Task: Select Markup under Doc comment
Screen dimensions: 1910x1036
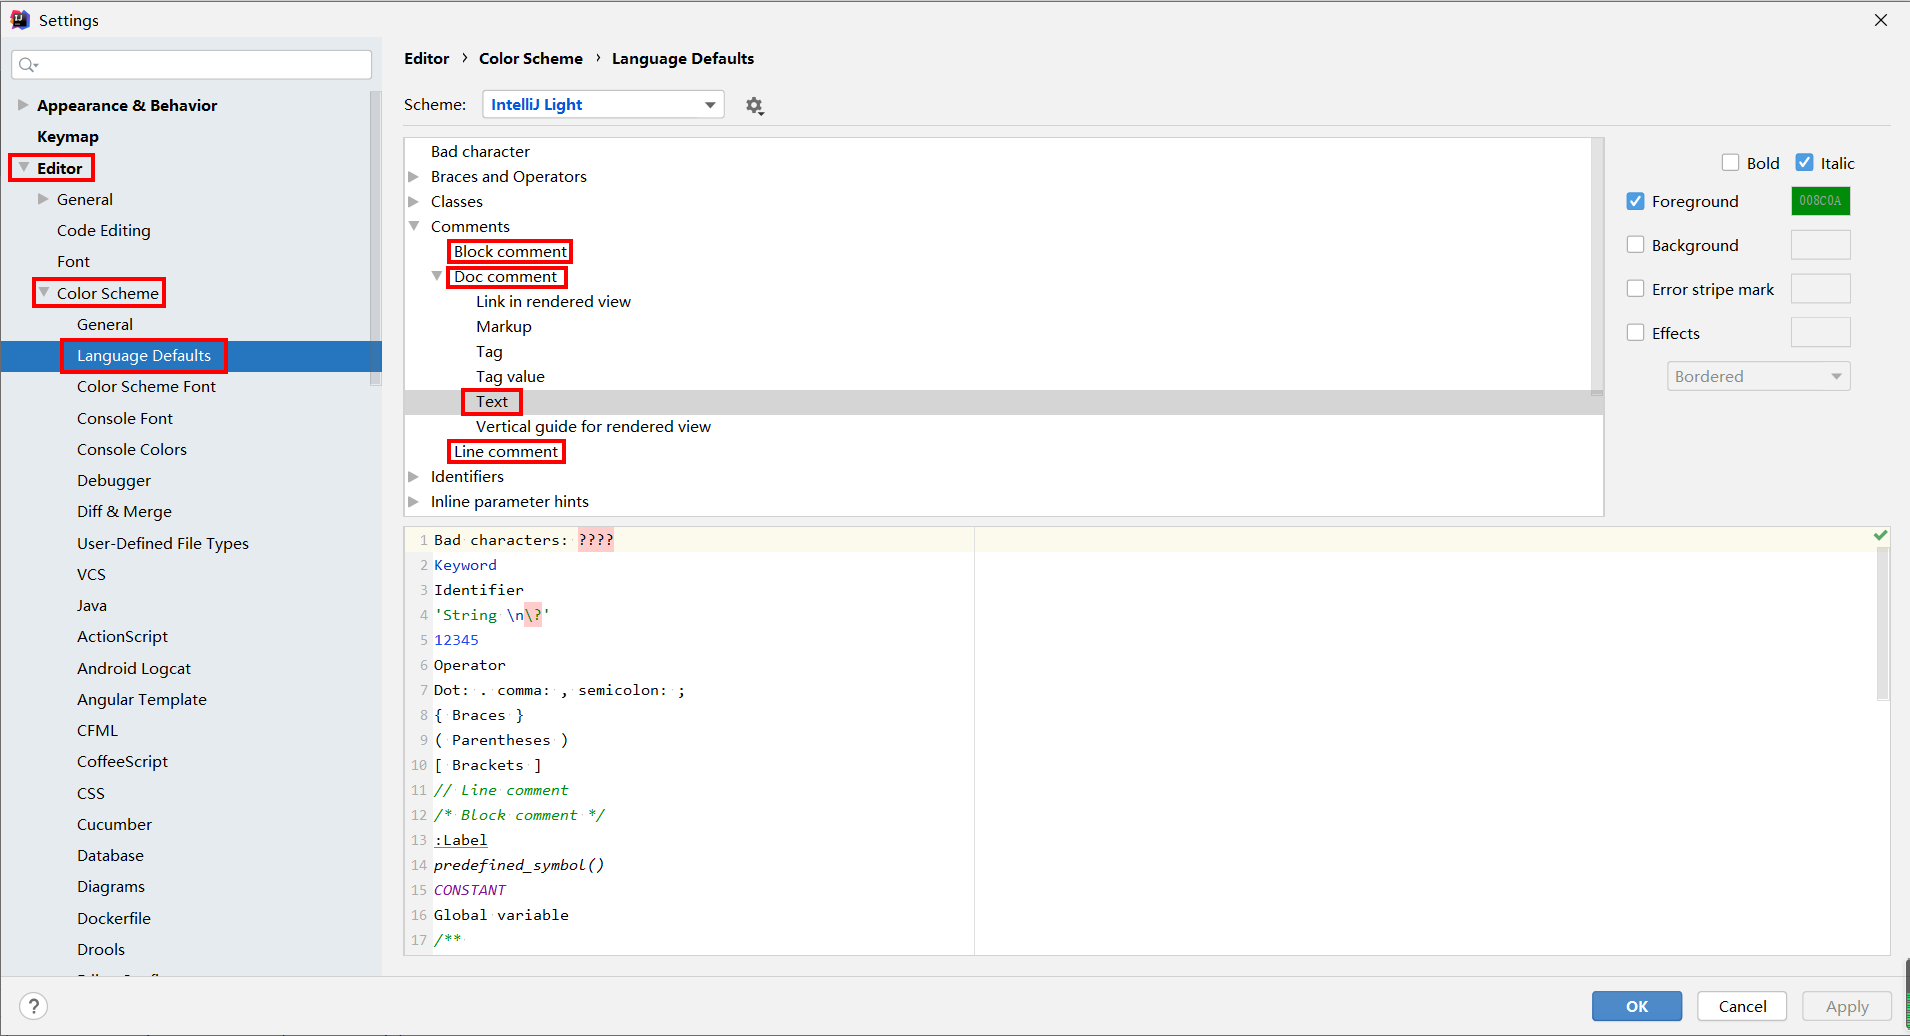Action: 504,326
